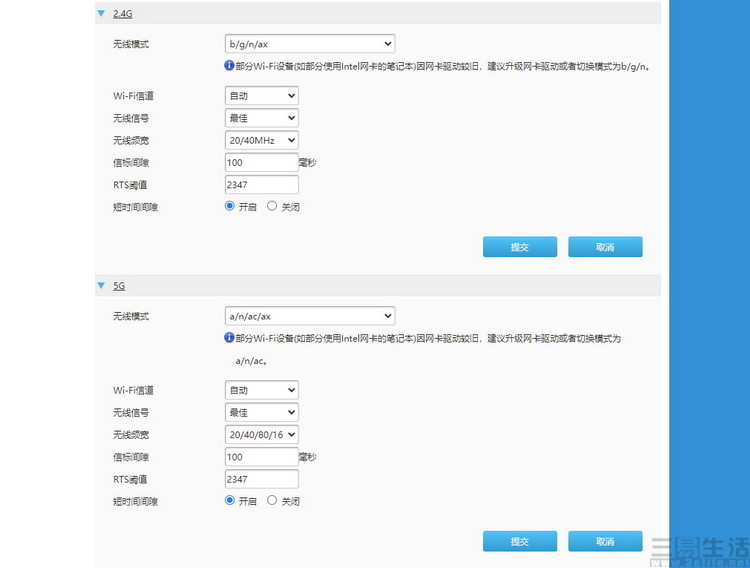Viewport: 750px width, 568px height.
Task: Open 2.4G wireless mode b/g/n/ax dropdown
Action: pos(309,44)
